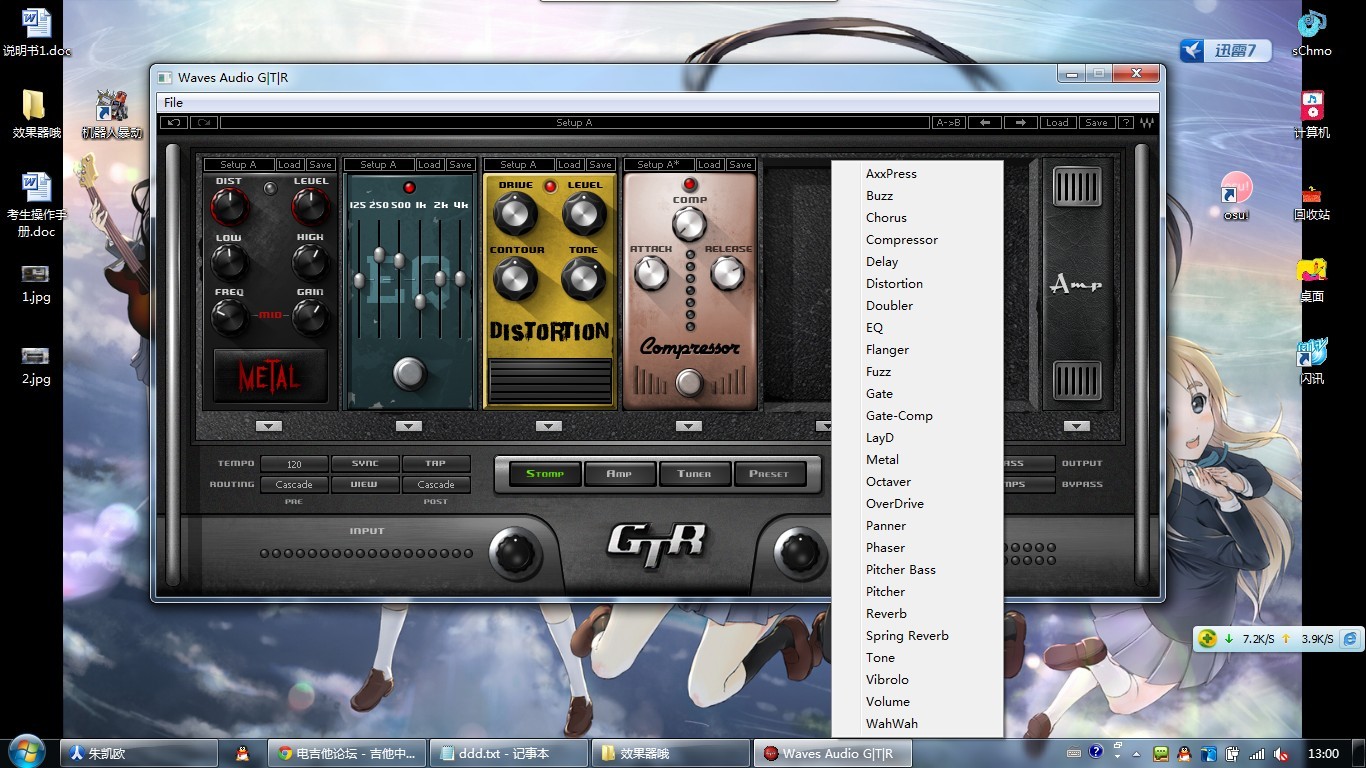Expand the dropdown arrow under Distortion pedal
Image resolution: width=1366 pixels, height=768 pixels.
point(549,426)
